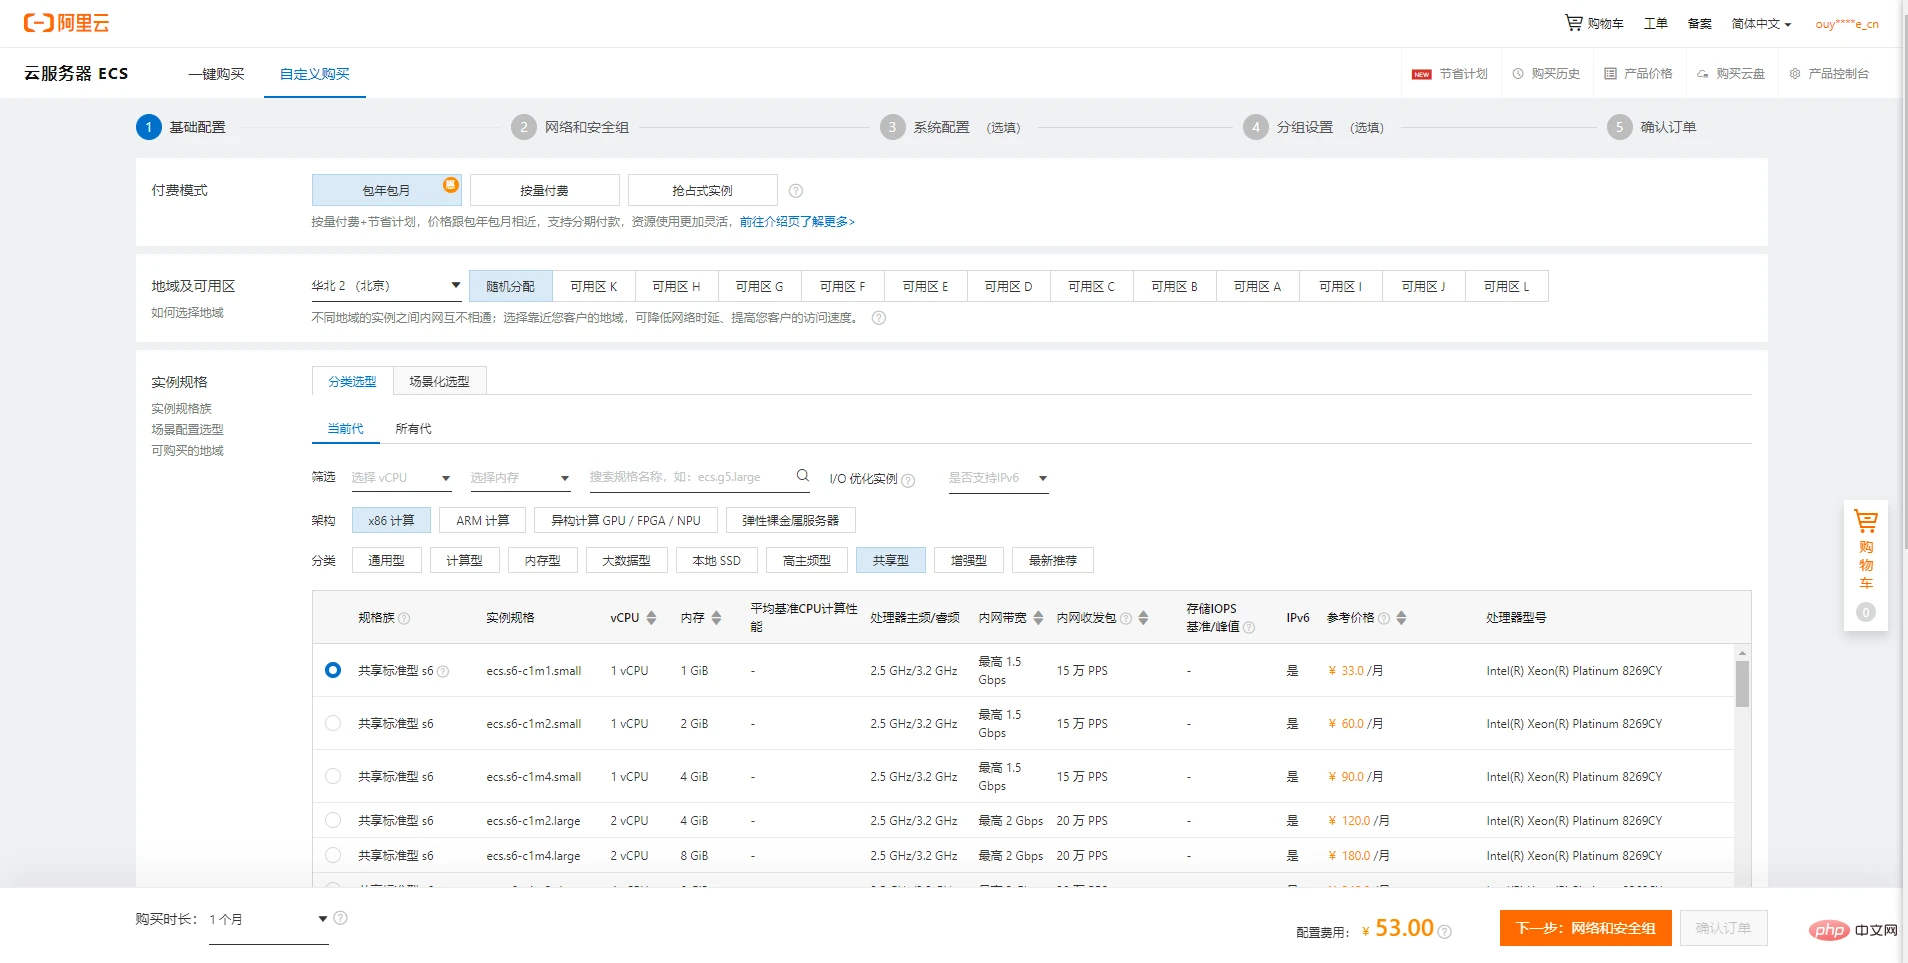
Task: Open the 华北2 (北京) region dropdown
Action: 386,286
